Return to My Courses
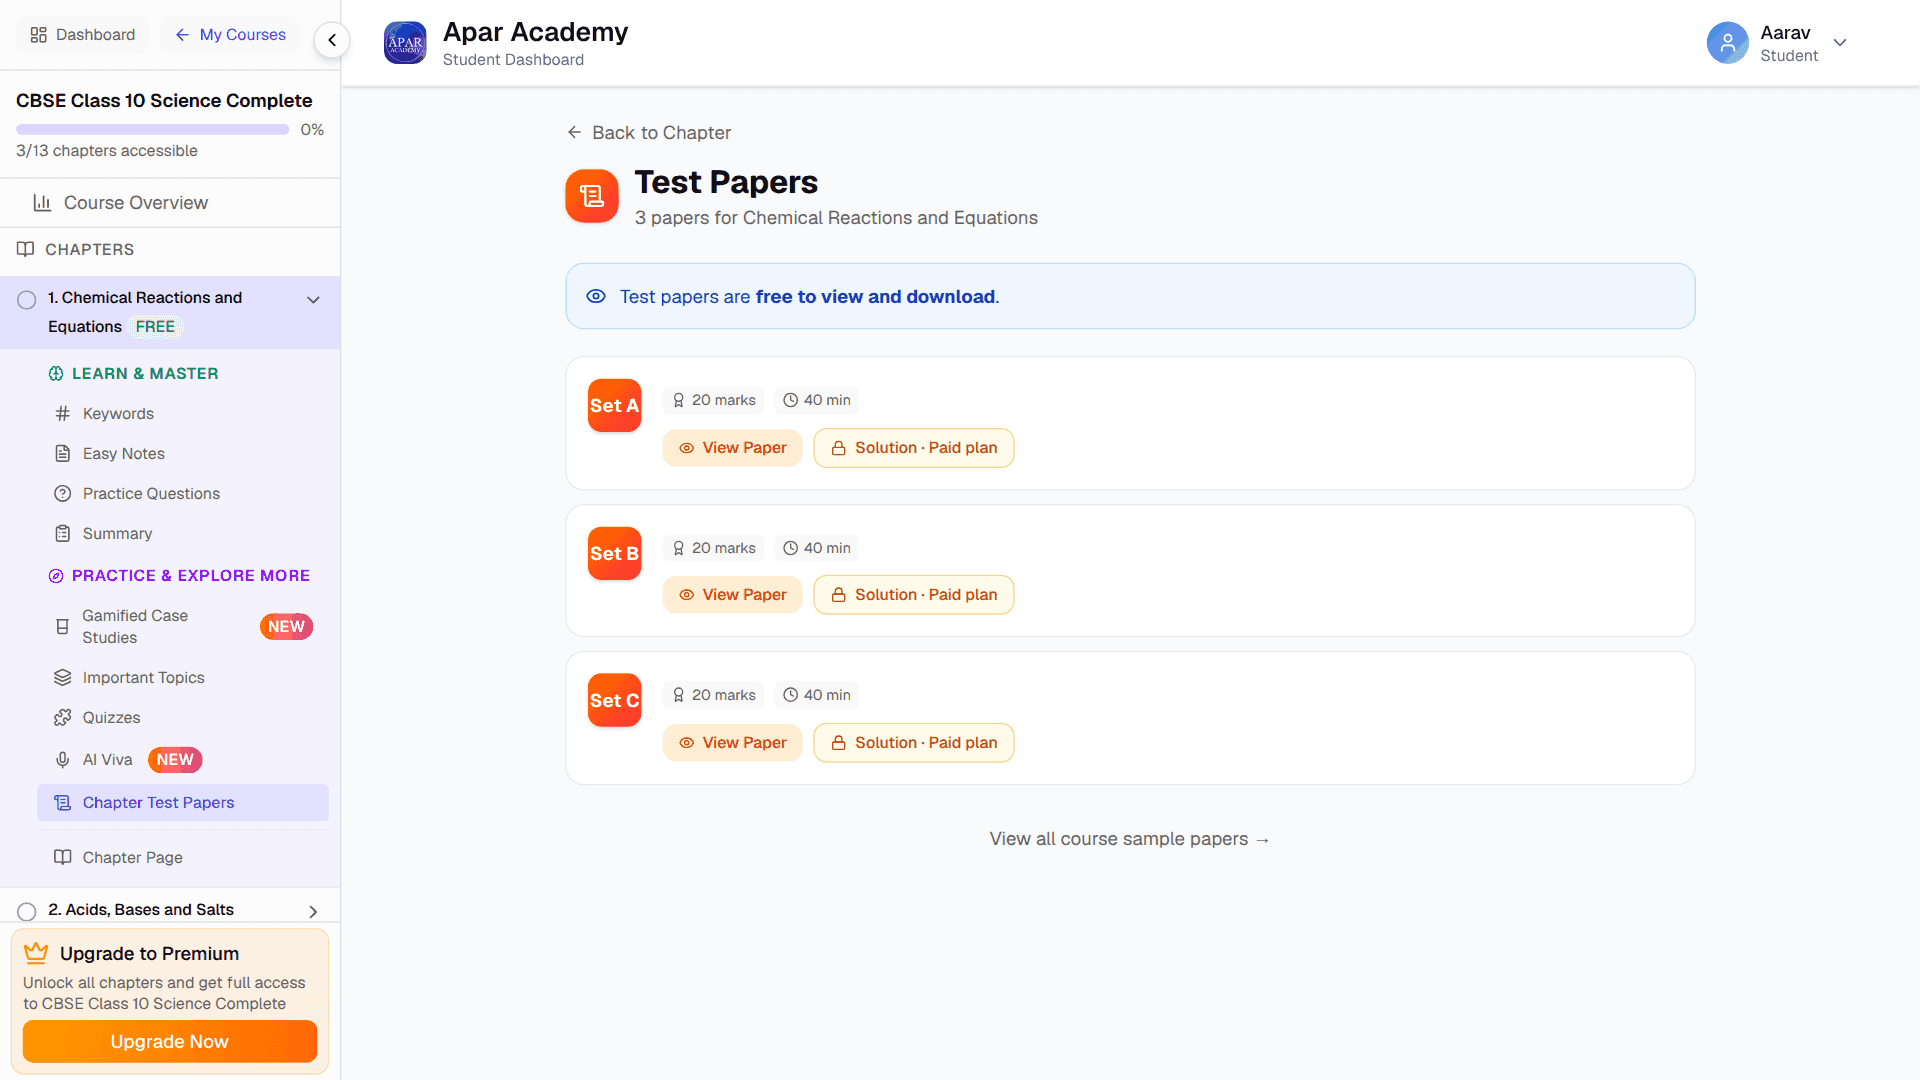 click(230, 35)
